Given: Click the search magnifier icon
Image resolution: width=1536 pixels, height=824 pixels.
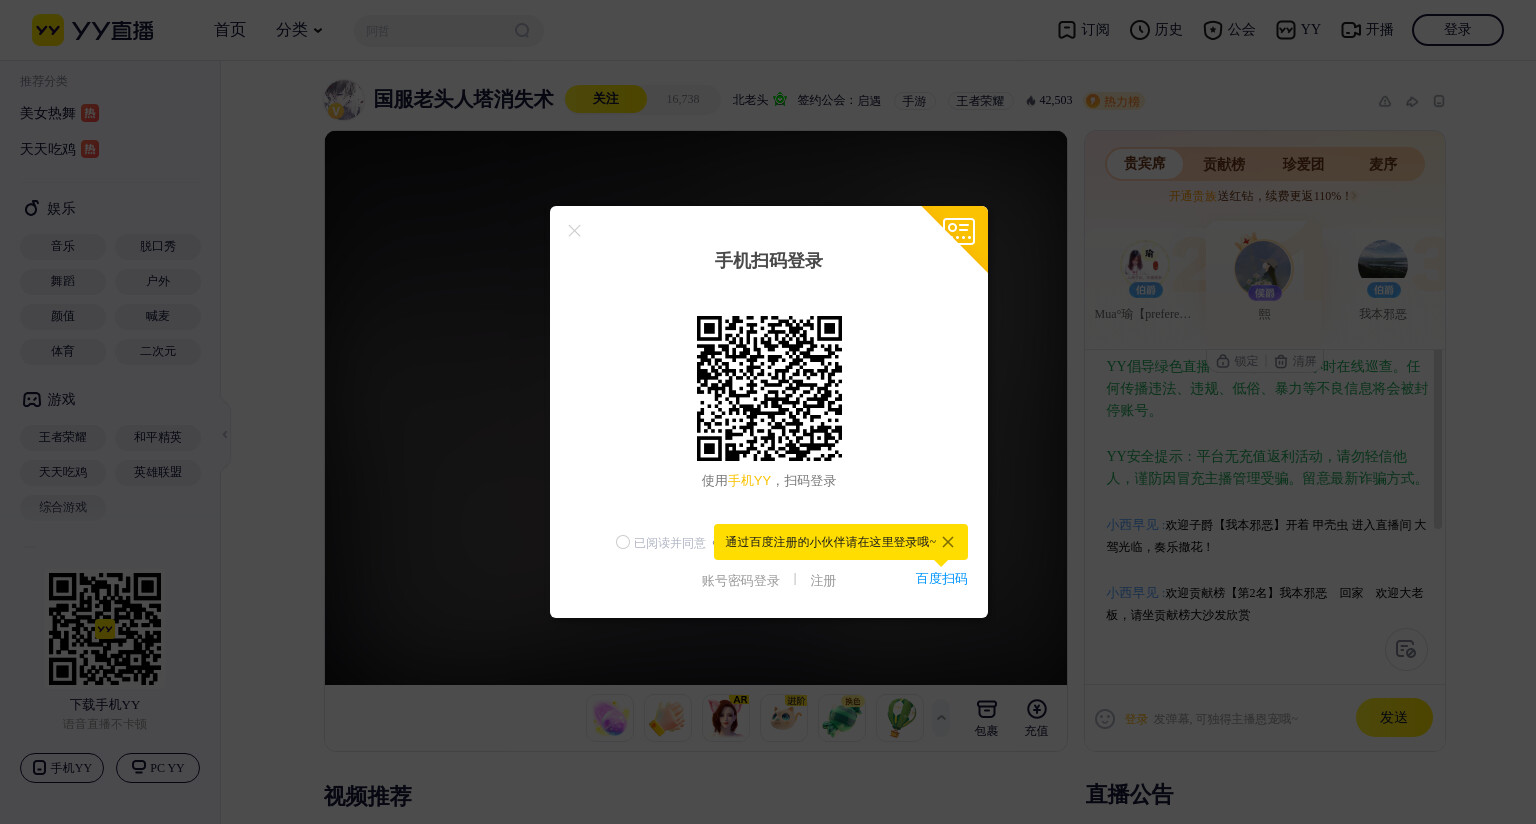Looking at the screenshot, I should tap(522, 31).
